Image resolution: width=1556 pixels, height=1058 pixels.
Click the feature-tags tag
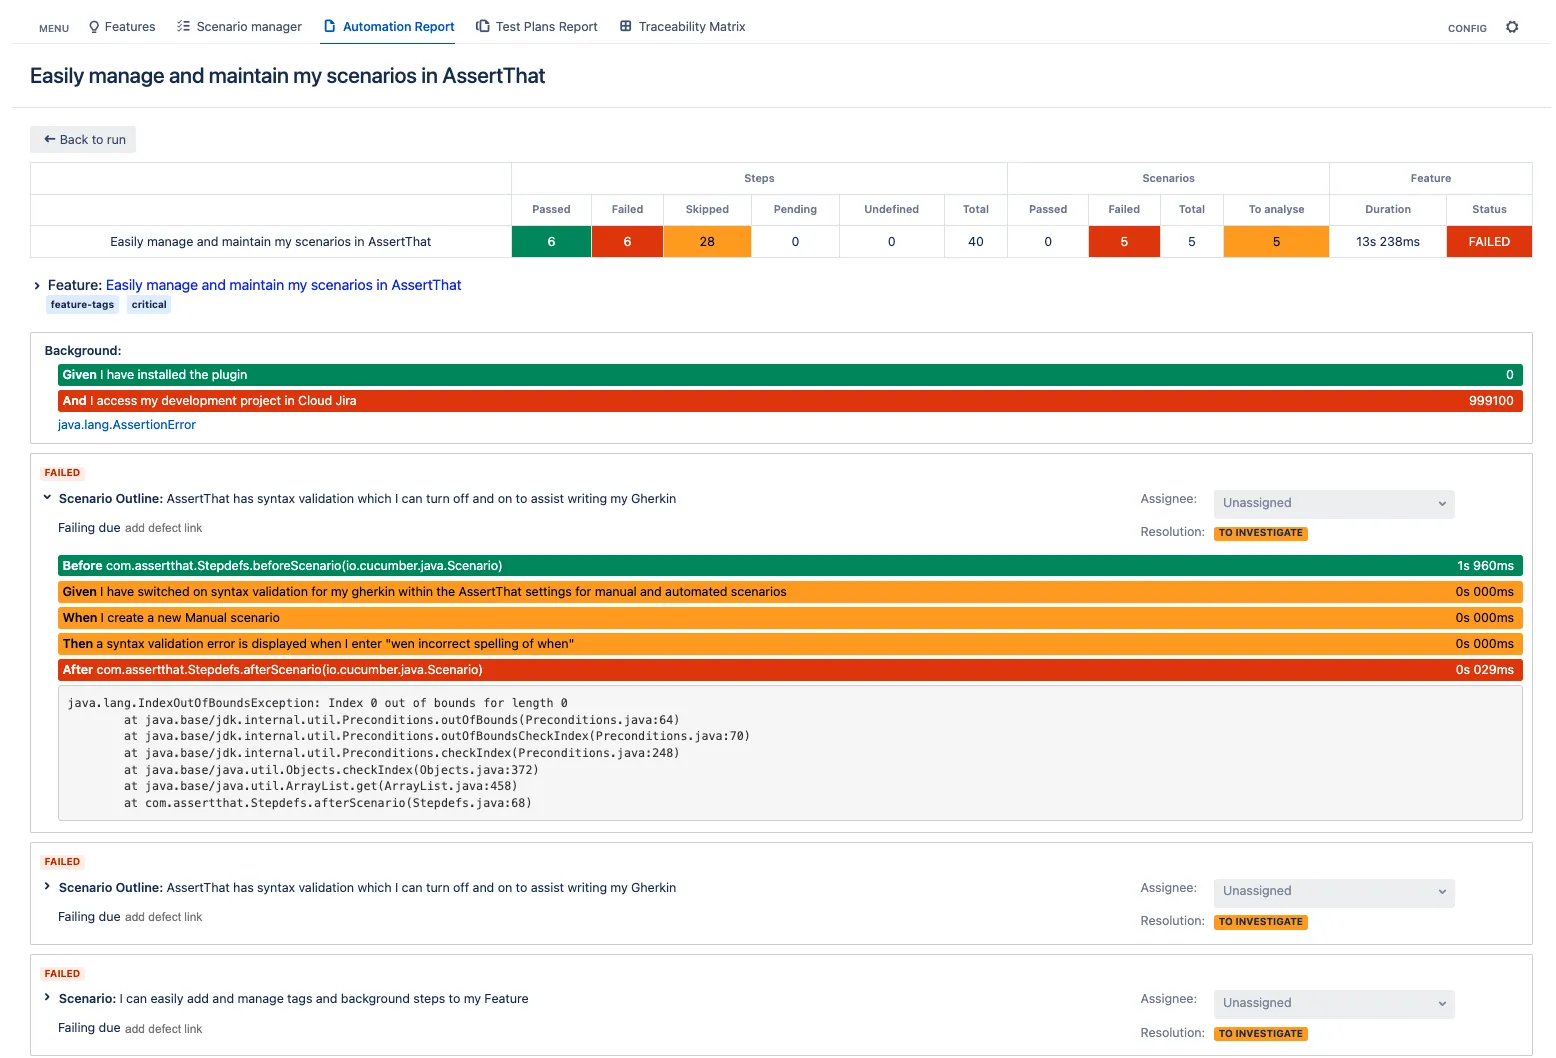(x=82, y=305)
